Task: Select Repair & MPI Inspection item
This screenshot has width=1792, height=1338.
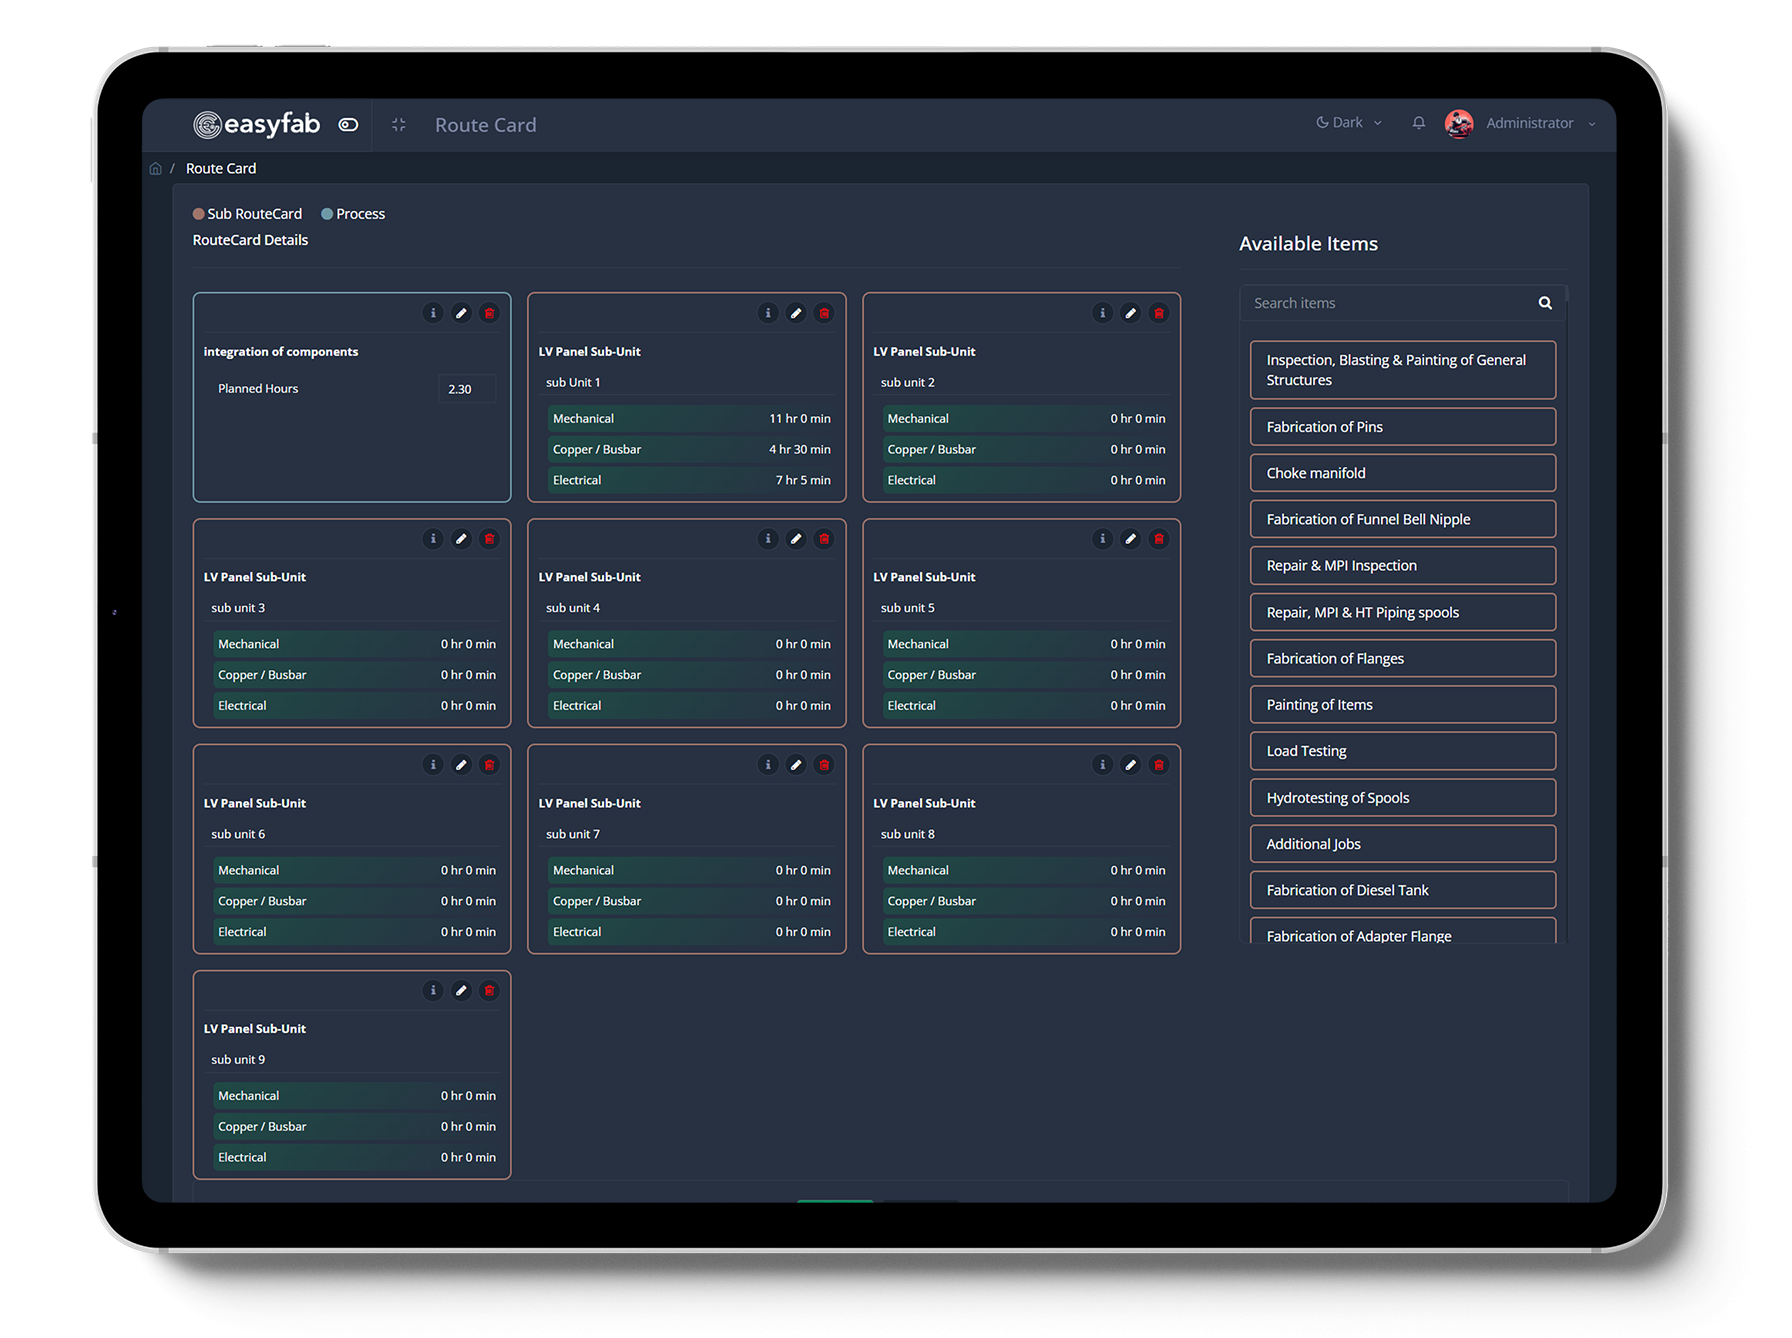Action: point(1403,566)
